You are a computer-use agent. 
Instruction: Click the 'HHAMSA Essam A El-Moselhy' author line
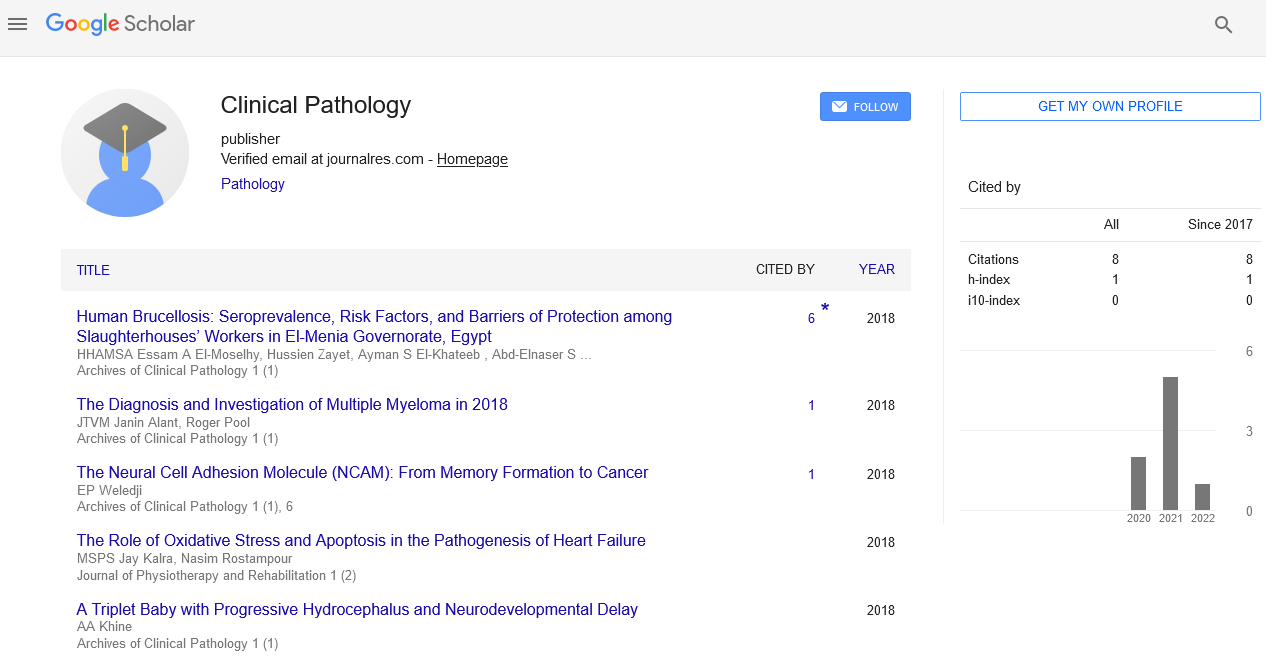(x=334, y=355)
